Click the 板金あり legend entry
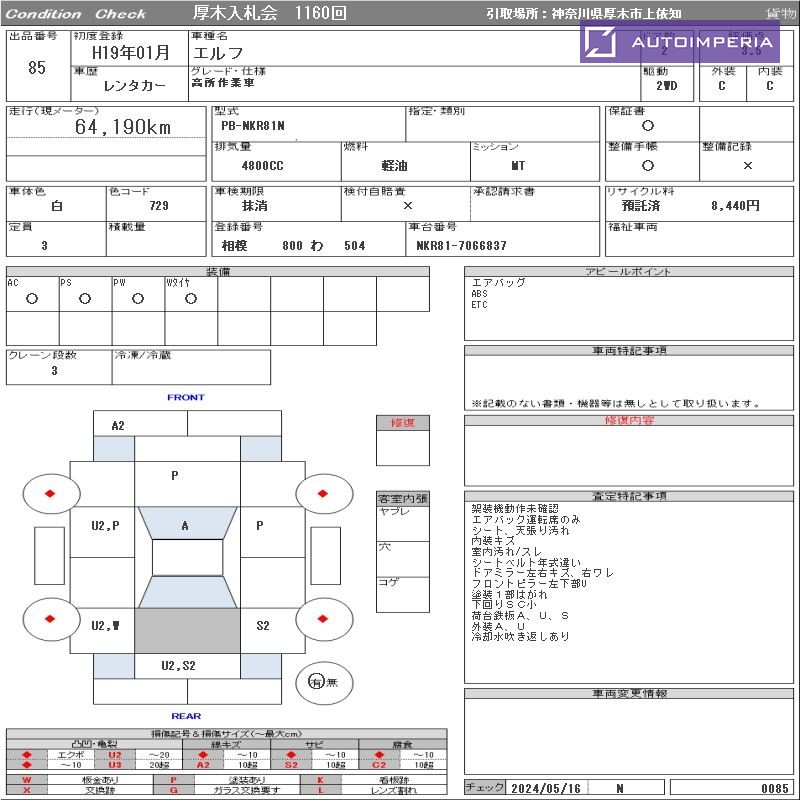This screenshot has width=800, height=800. [100, 780]
